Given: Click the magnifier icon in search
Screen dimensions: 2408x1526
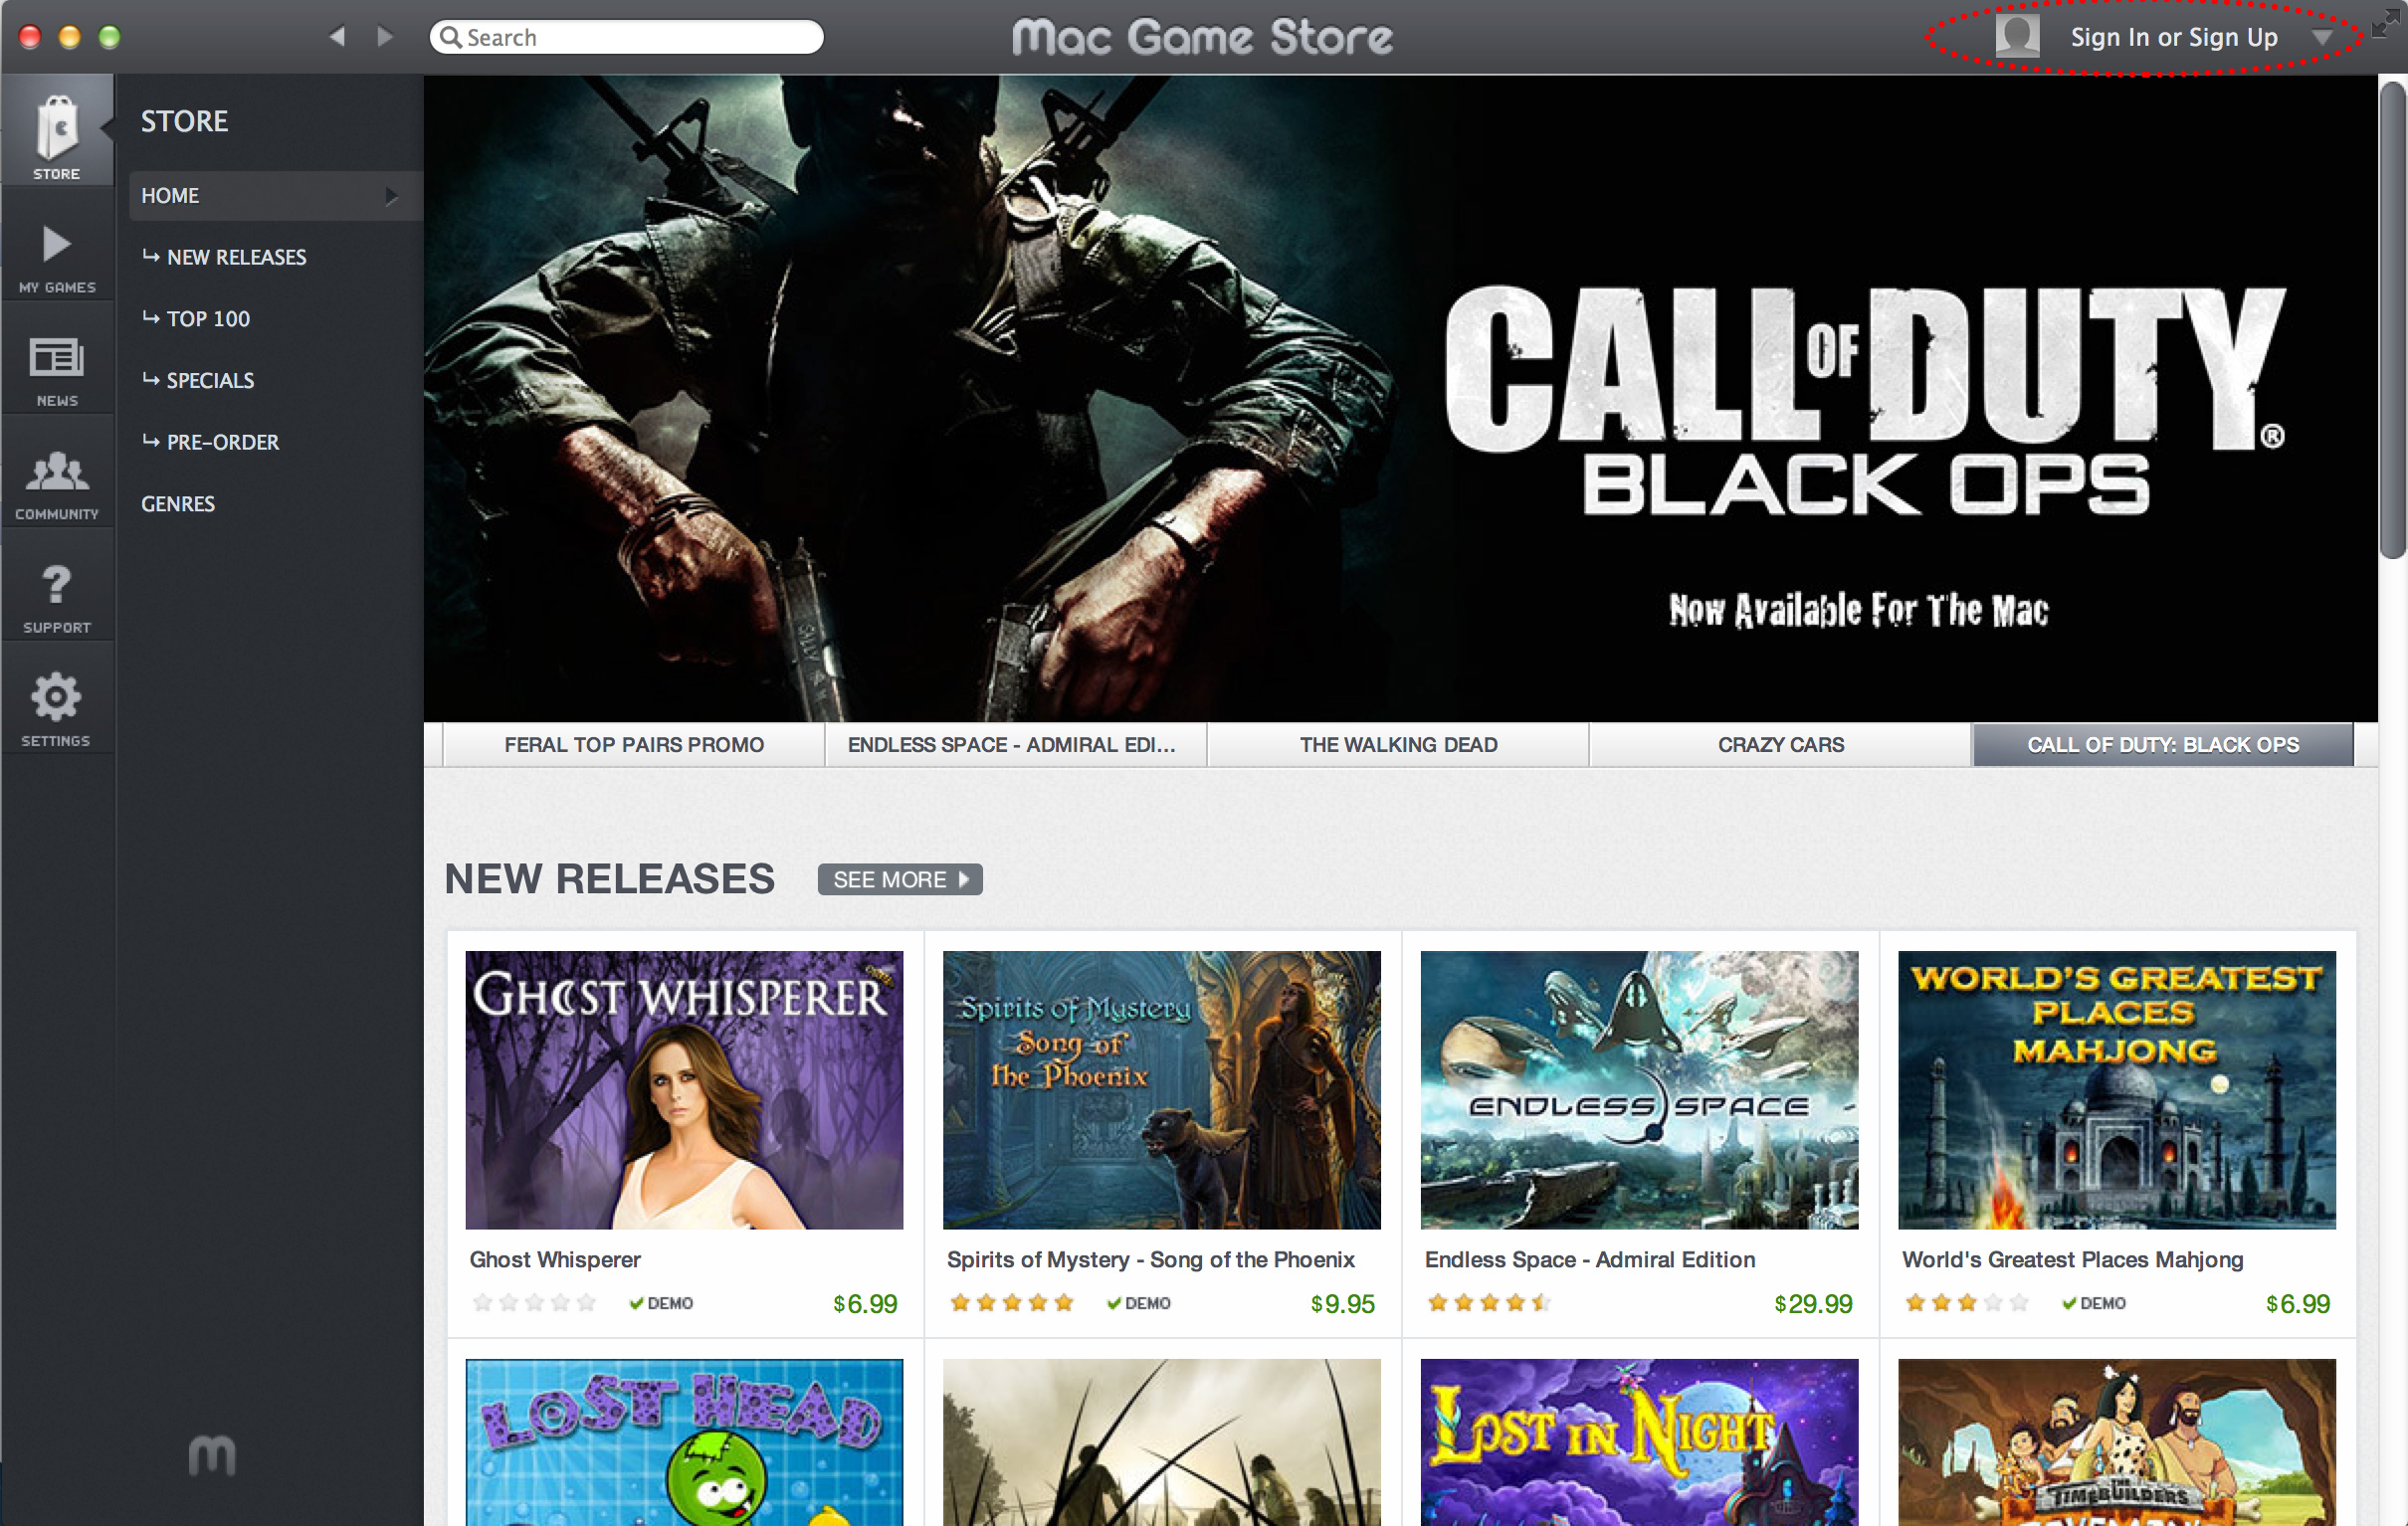Looking at the screenshot, I should click(x=451, y=37).
